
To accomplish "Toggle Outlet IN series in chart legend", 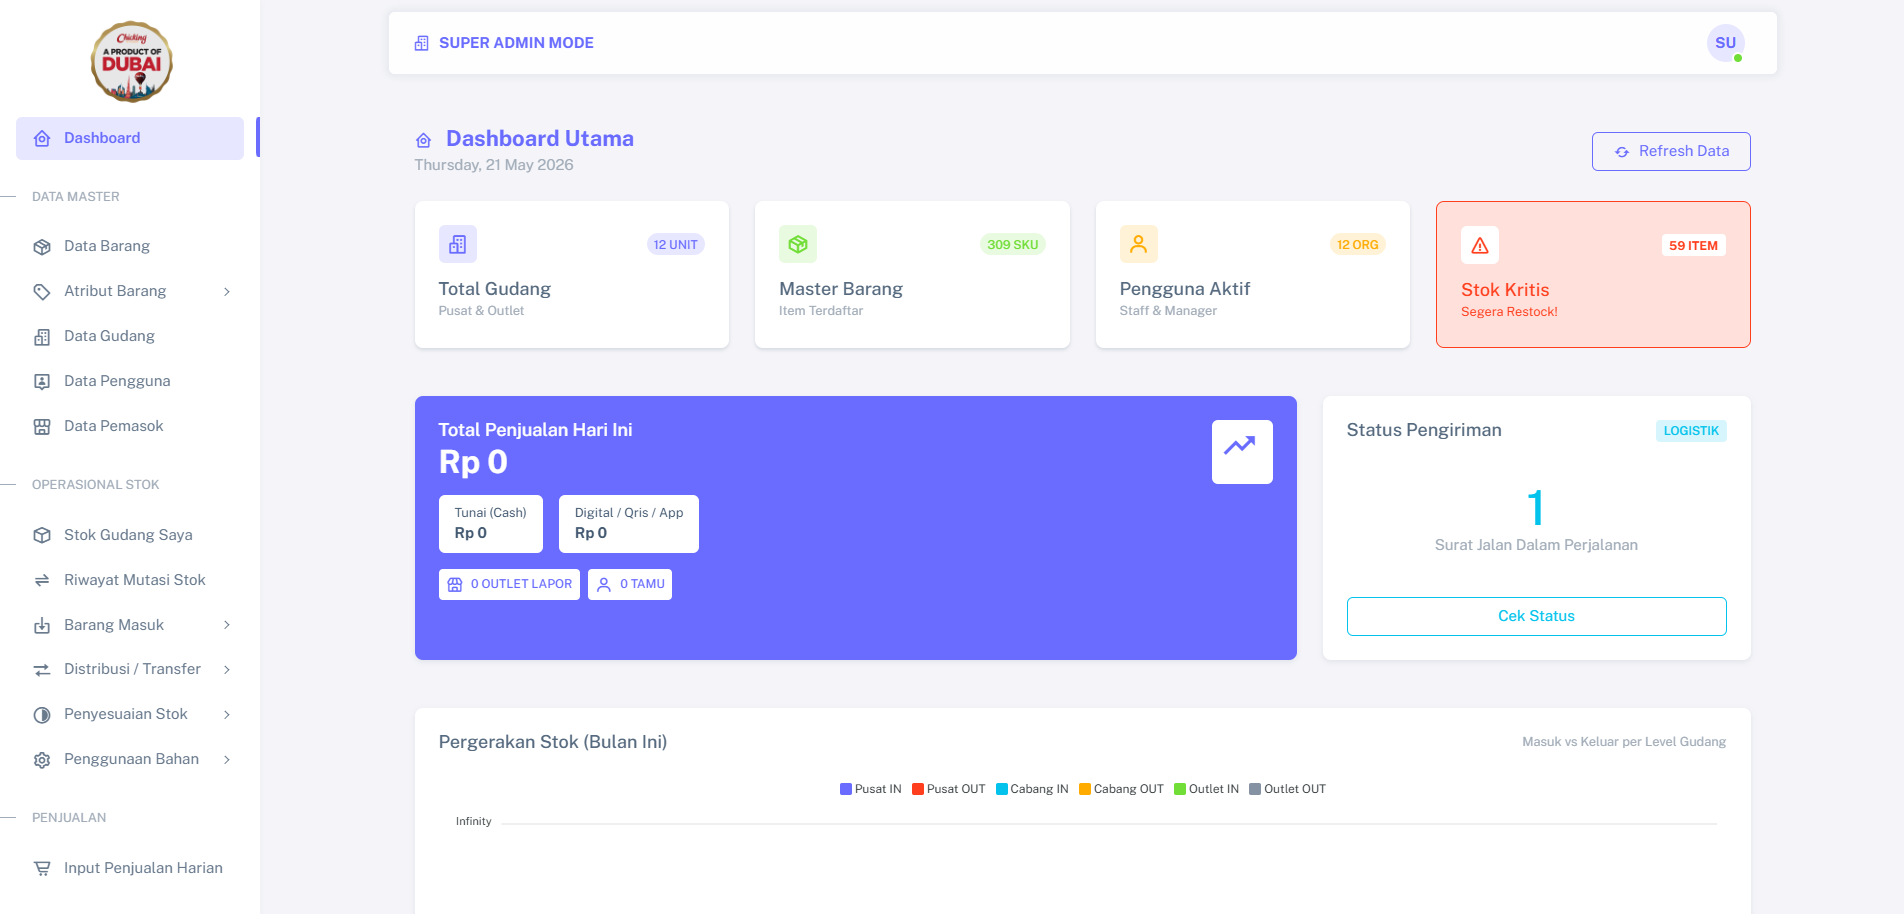I will tap(1207, 789).
